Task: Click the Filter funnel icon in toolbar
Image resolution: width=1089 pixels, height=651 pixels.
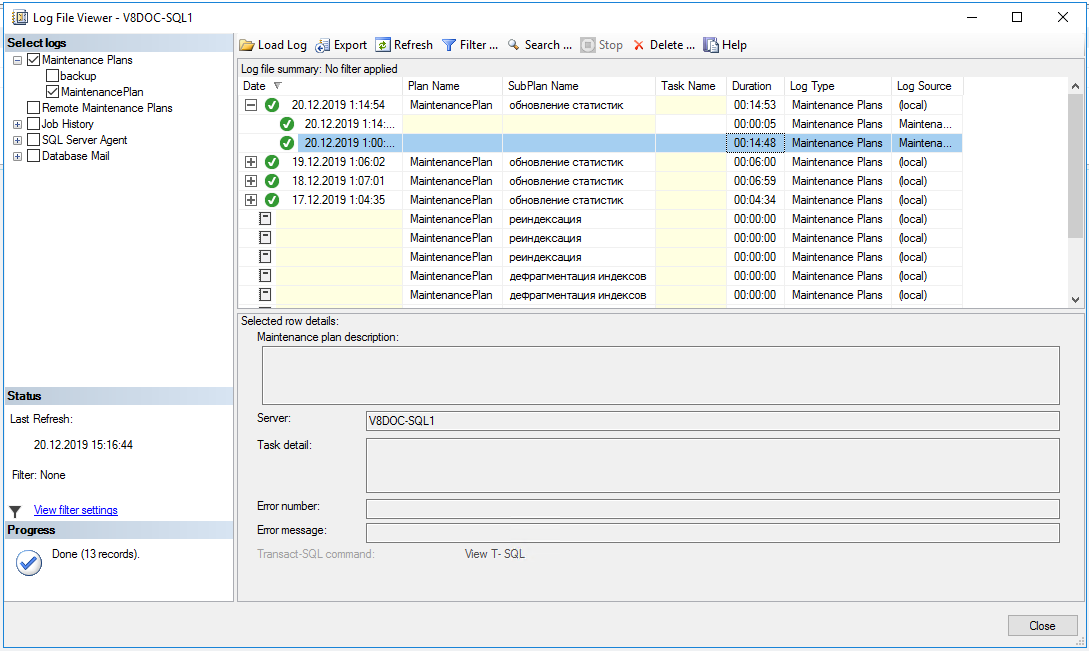Action: click(x=449, y=45)
